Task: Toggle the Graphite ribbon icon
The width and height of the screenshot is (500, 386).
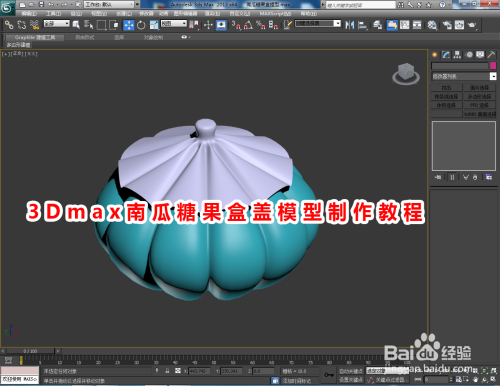Action: click(392, 25)
